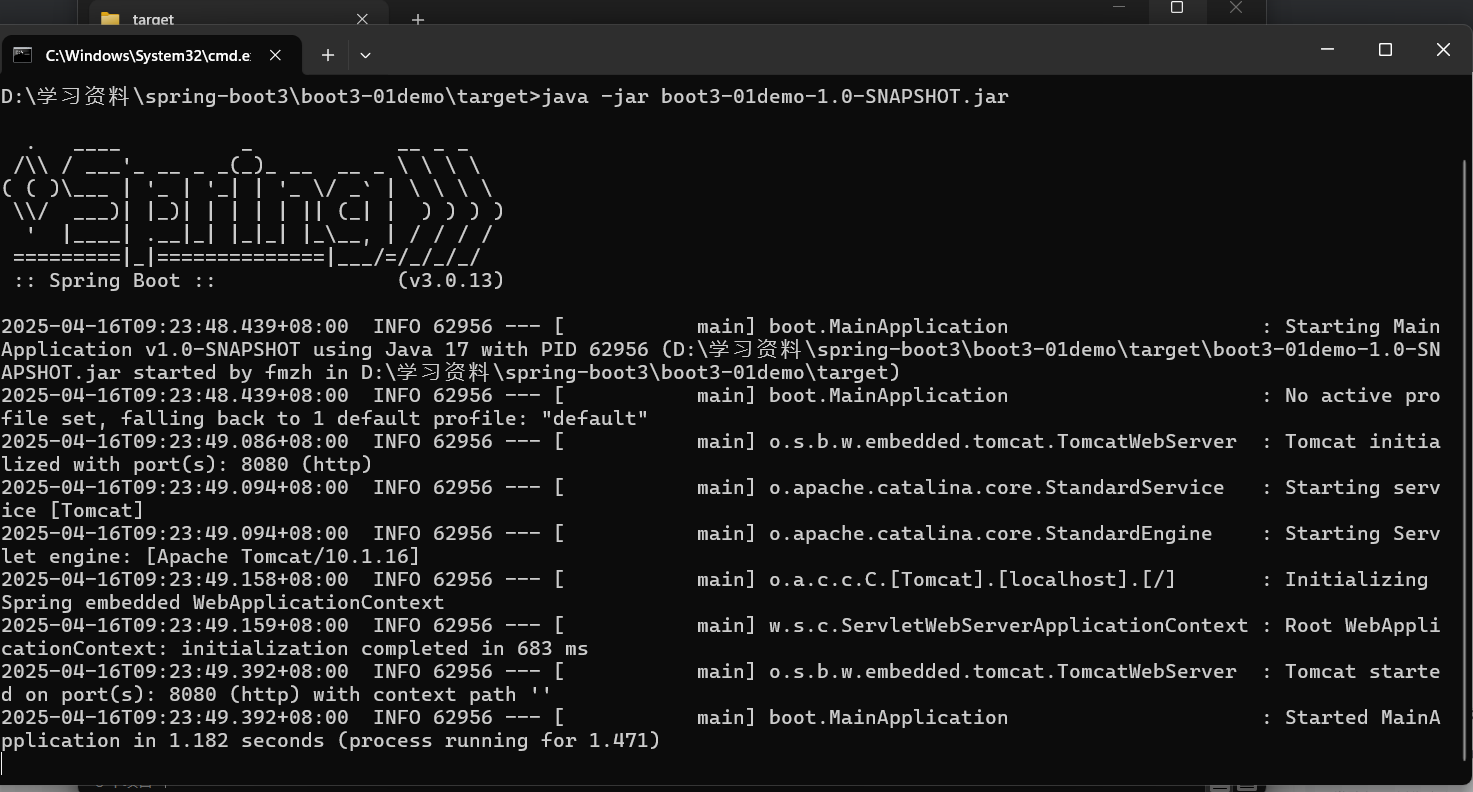Screen dimensions: 1473x792
Task: Click the 'Initializing' message at line end
Action: [1357, 580]
